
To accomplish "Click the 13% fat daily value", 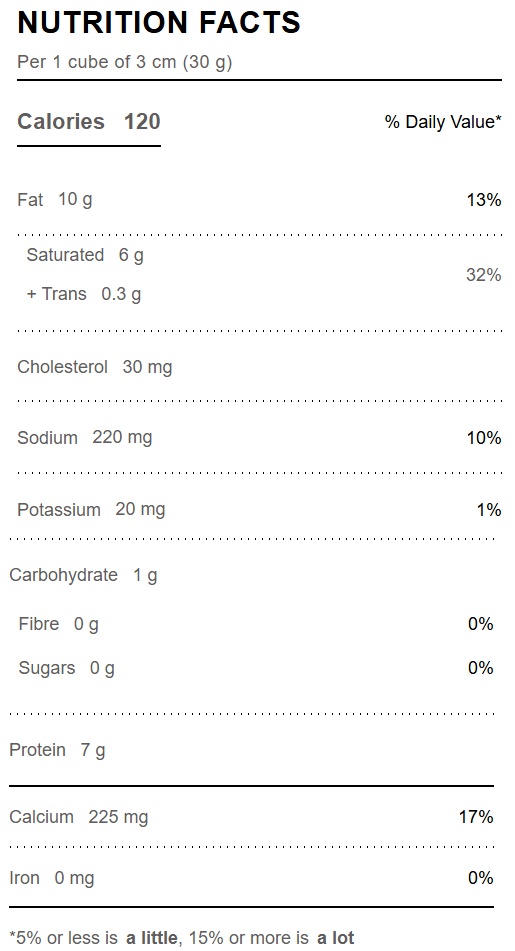I will pos(483,200).
